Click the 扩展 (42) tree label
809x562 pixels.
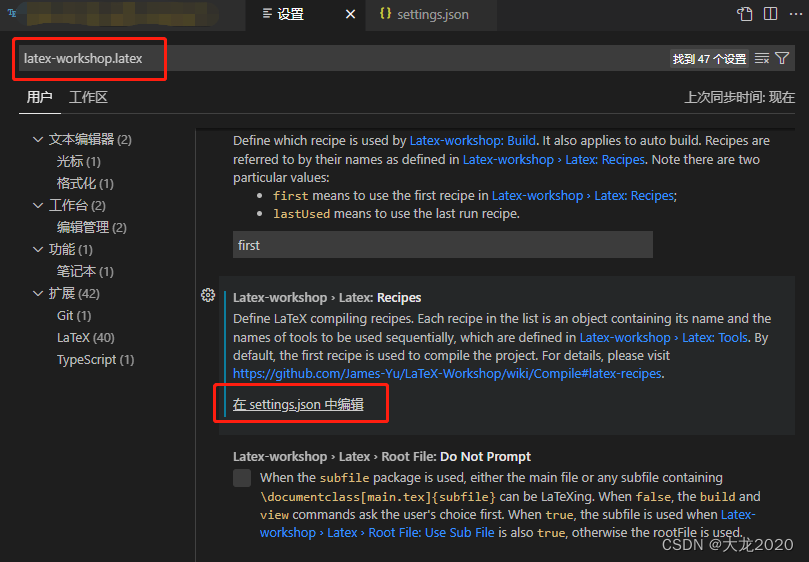click(74, 293)
